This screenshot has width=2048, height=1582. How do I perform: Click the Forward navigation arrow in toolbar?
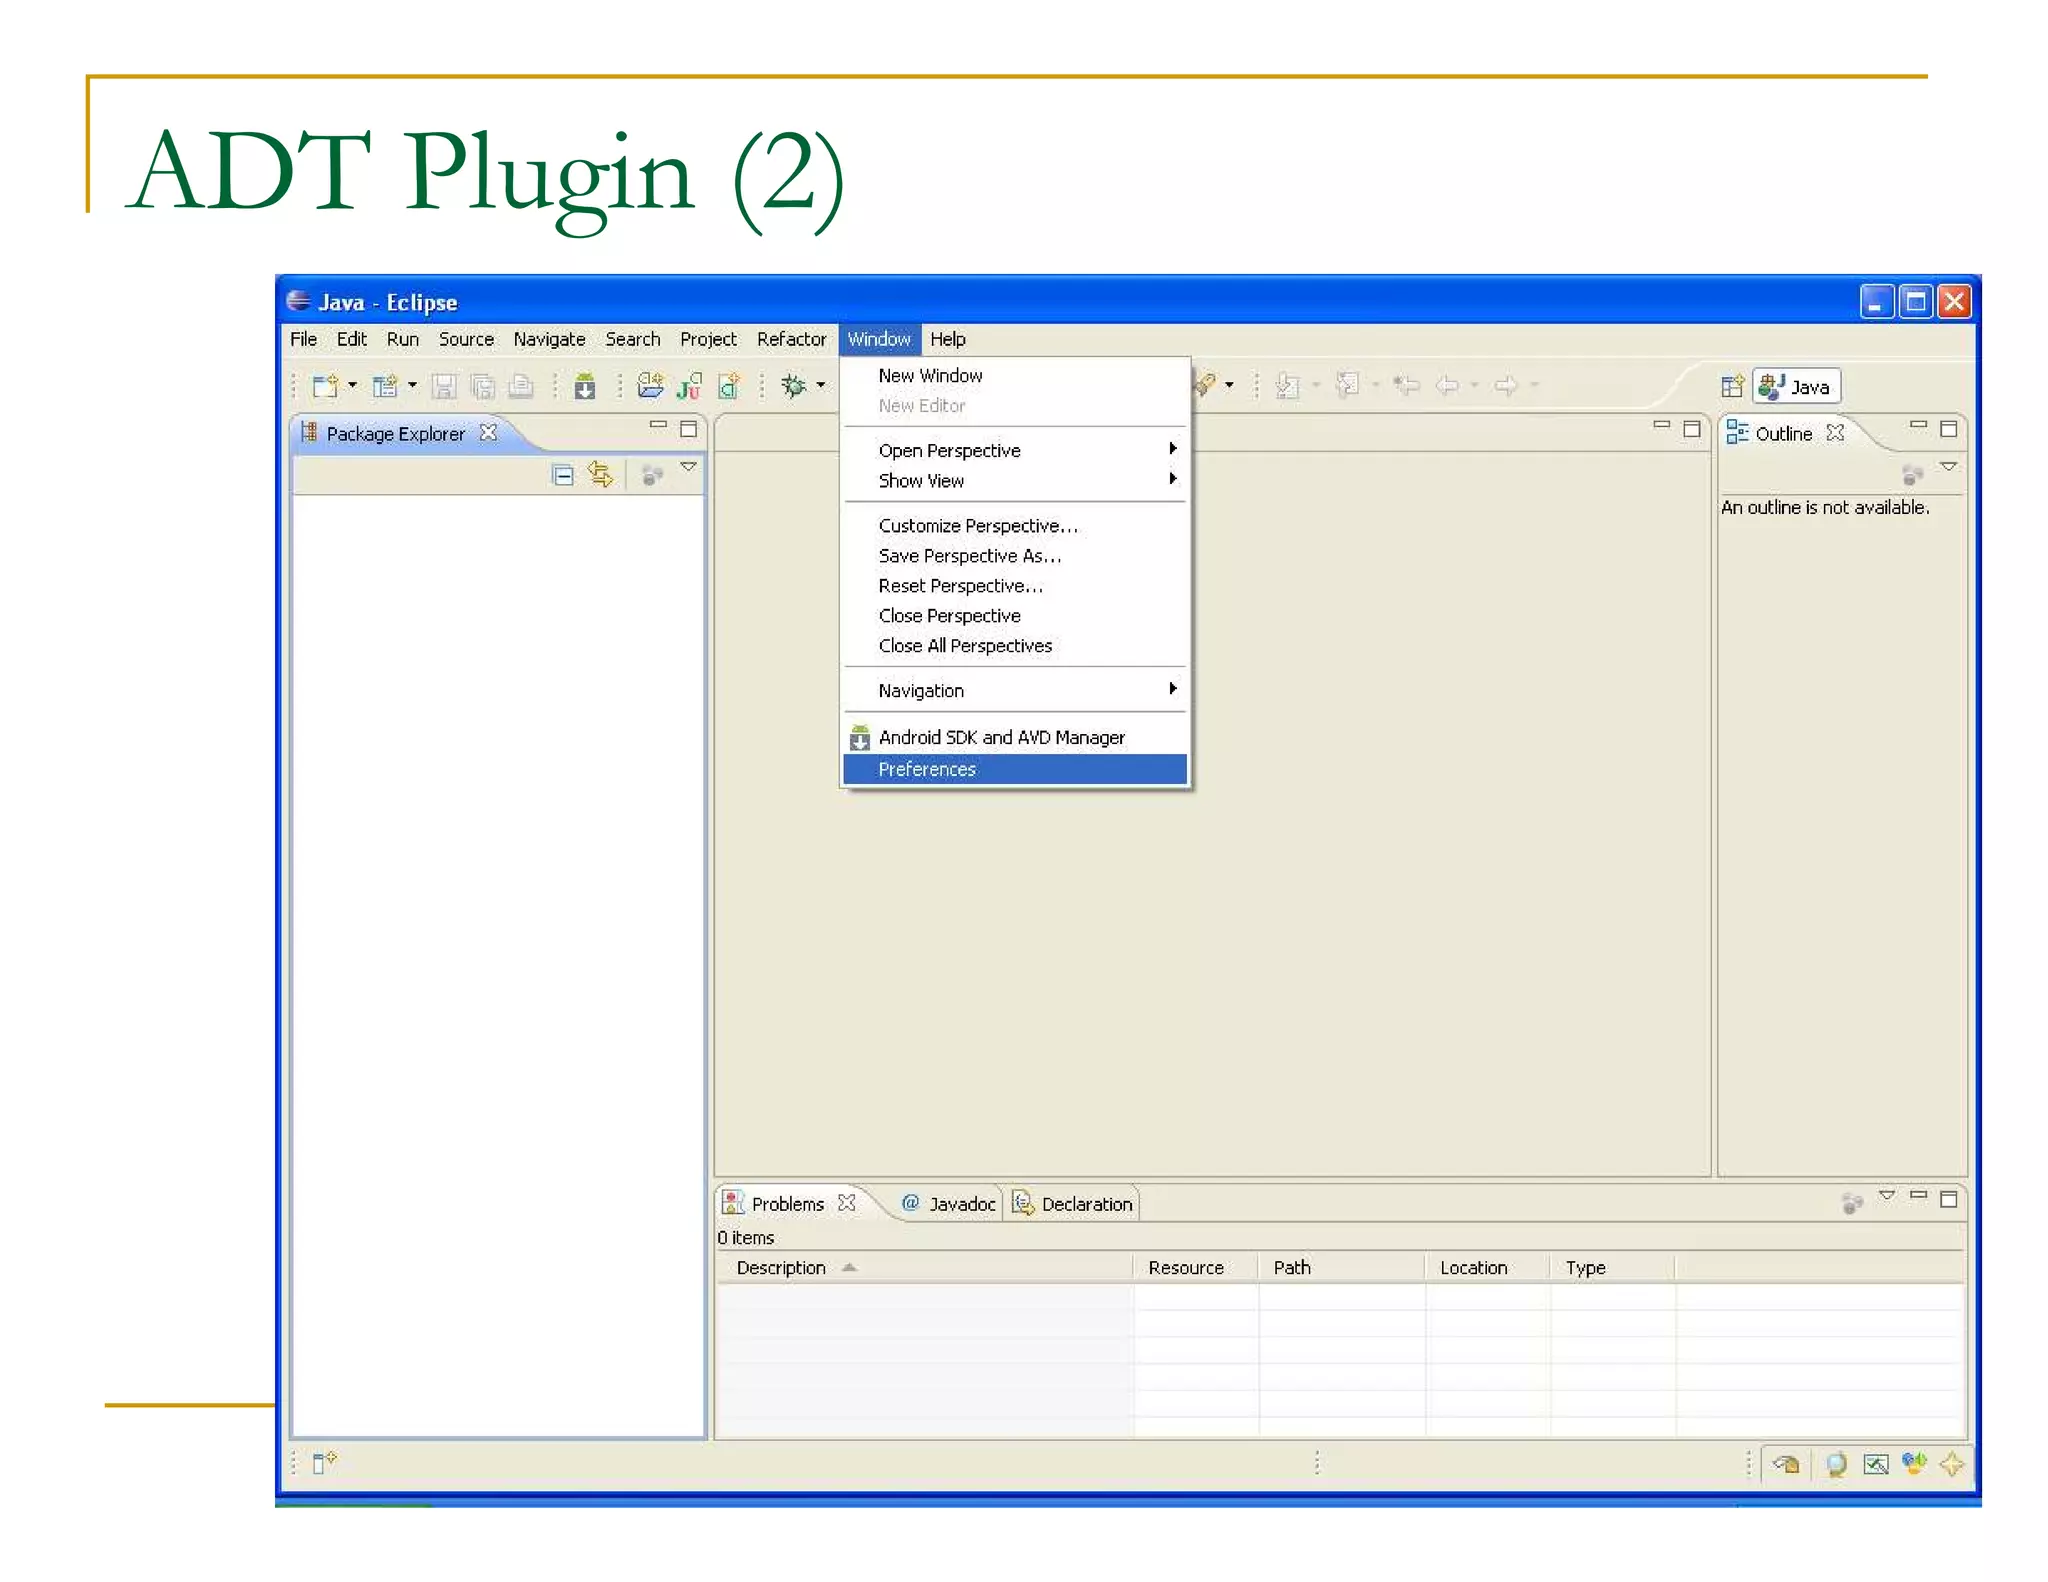pyautogui.click(x=1506, y=385)
